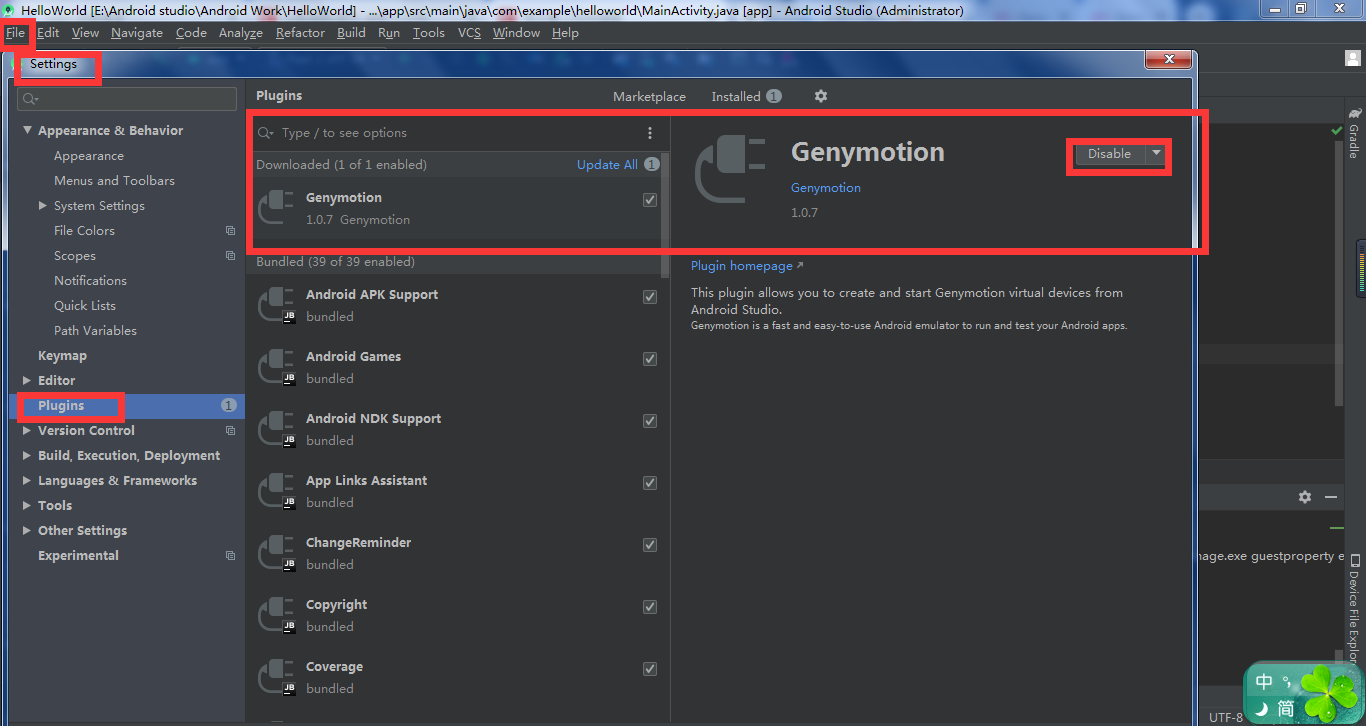Click project-level icon beside File Colors
Screen dimensions: 1366x726
tap(231, 231)
